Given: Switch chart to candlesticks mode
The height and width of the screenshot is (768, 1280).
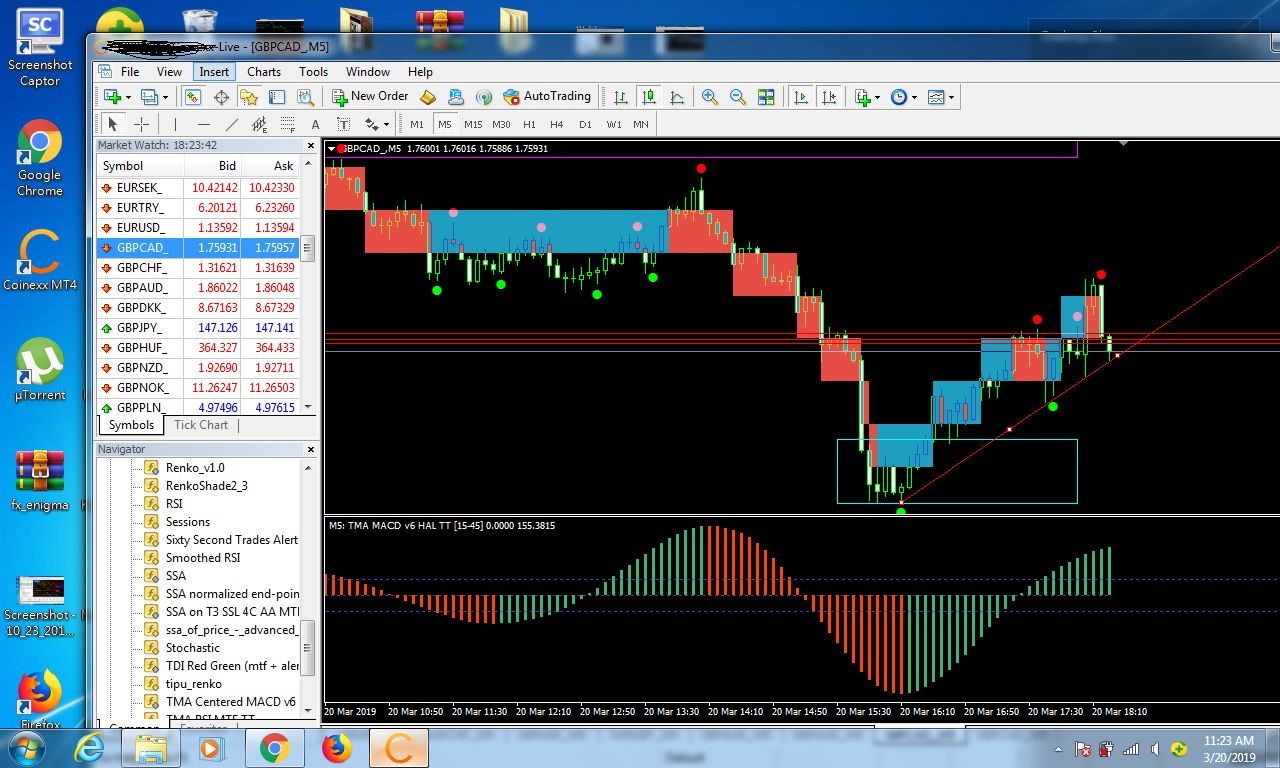Looking at the screenshot, I should (x=649, y=97).
